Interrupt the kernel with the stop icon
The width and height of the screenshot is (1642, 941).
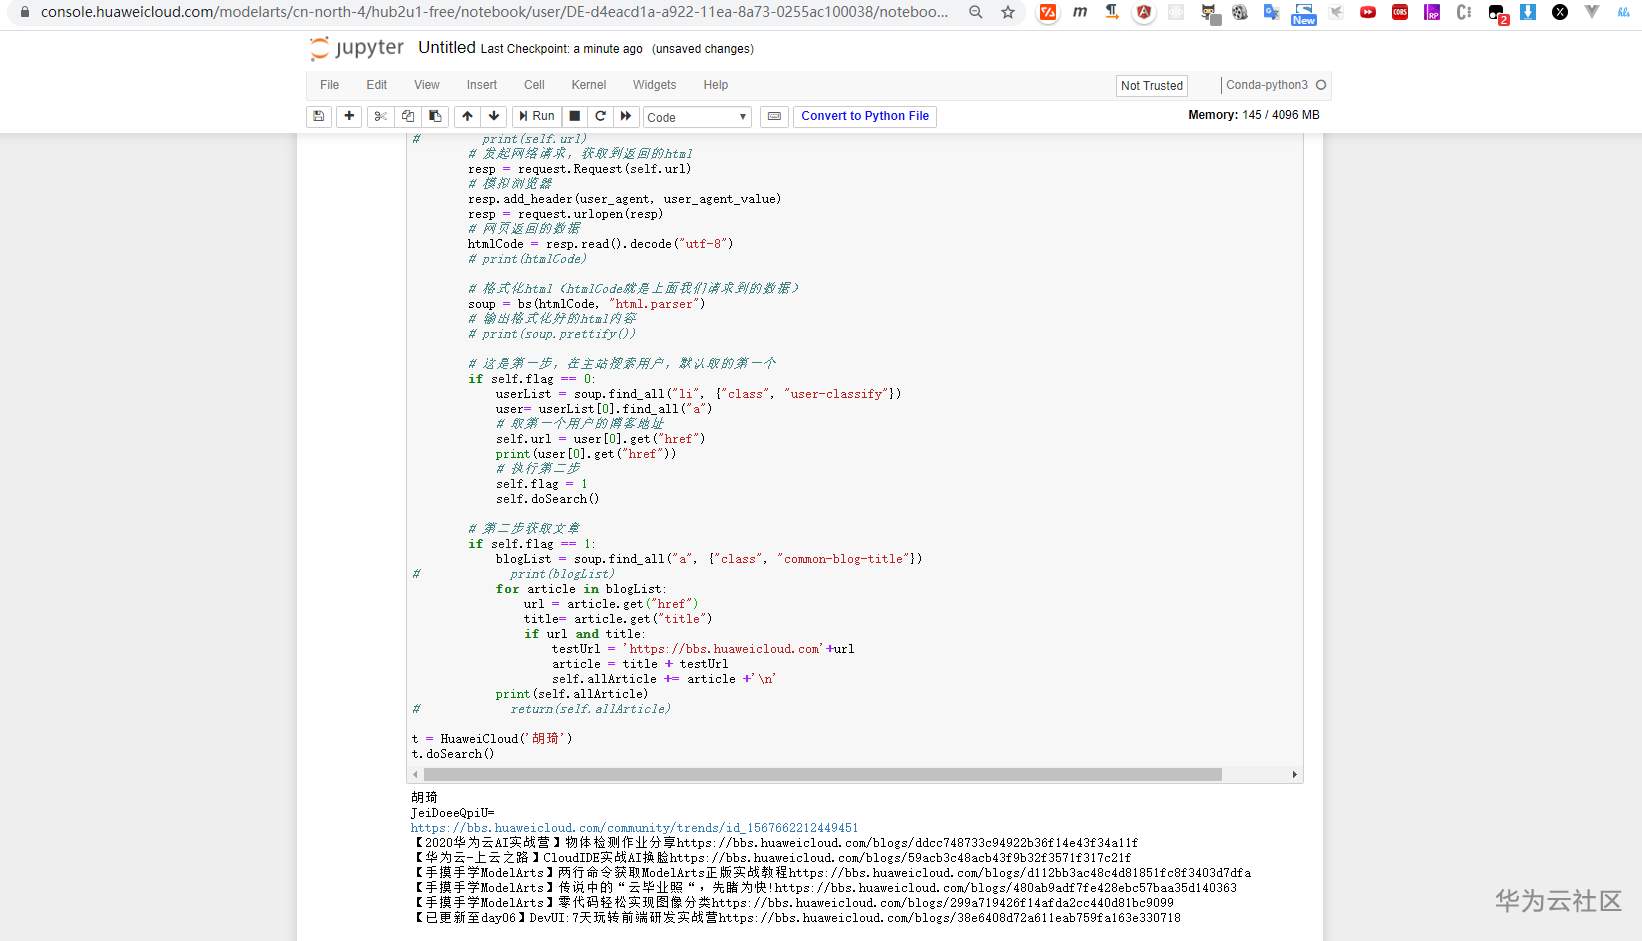click(x=575, y=116)
